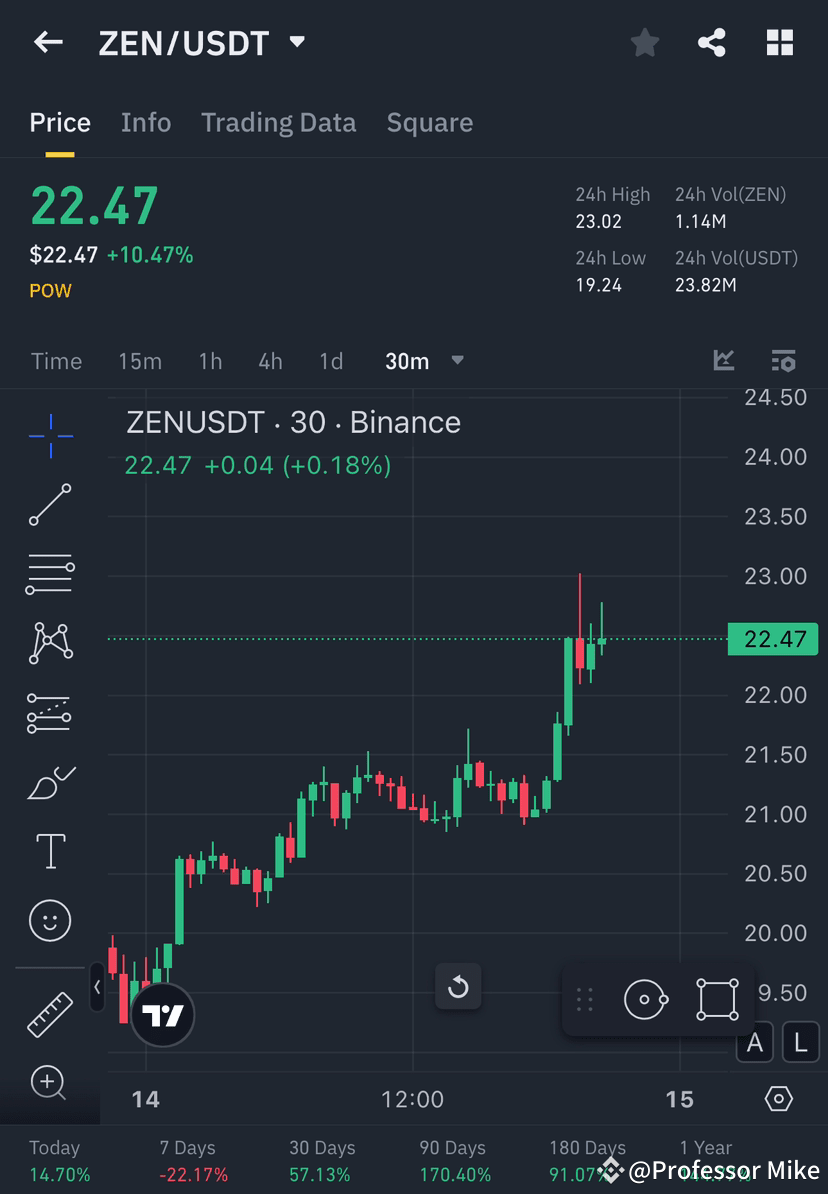Viewport: 828px width, 1194px height.
Task: Click the 22.47 price tag on the price scale
Action: click(x=773, y=639)
